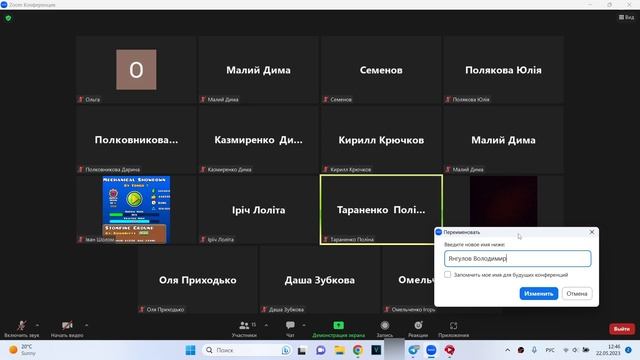Select Полковникова Дарина participant tile
Image resolution: width=640 pixels, height=360 pixels.
(136, 140)
